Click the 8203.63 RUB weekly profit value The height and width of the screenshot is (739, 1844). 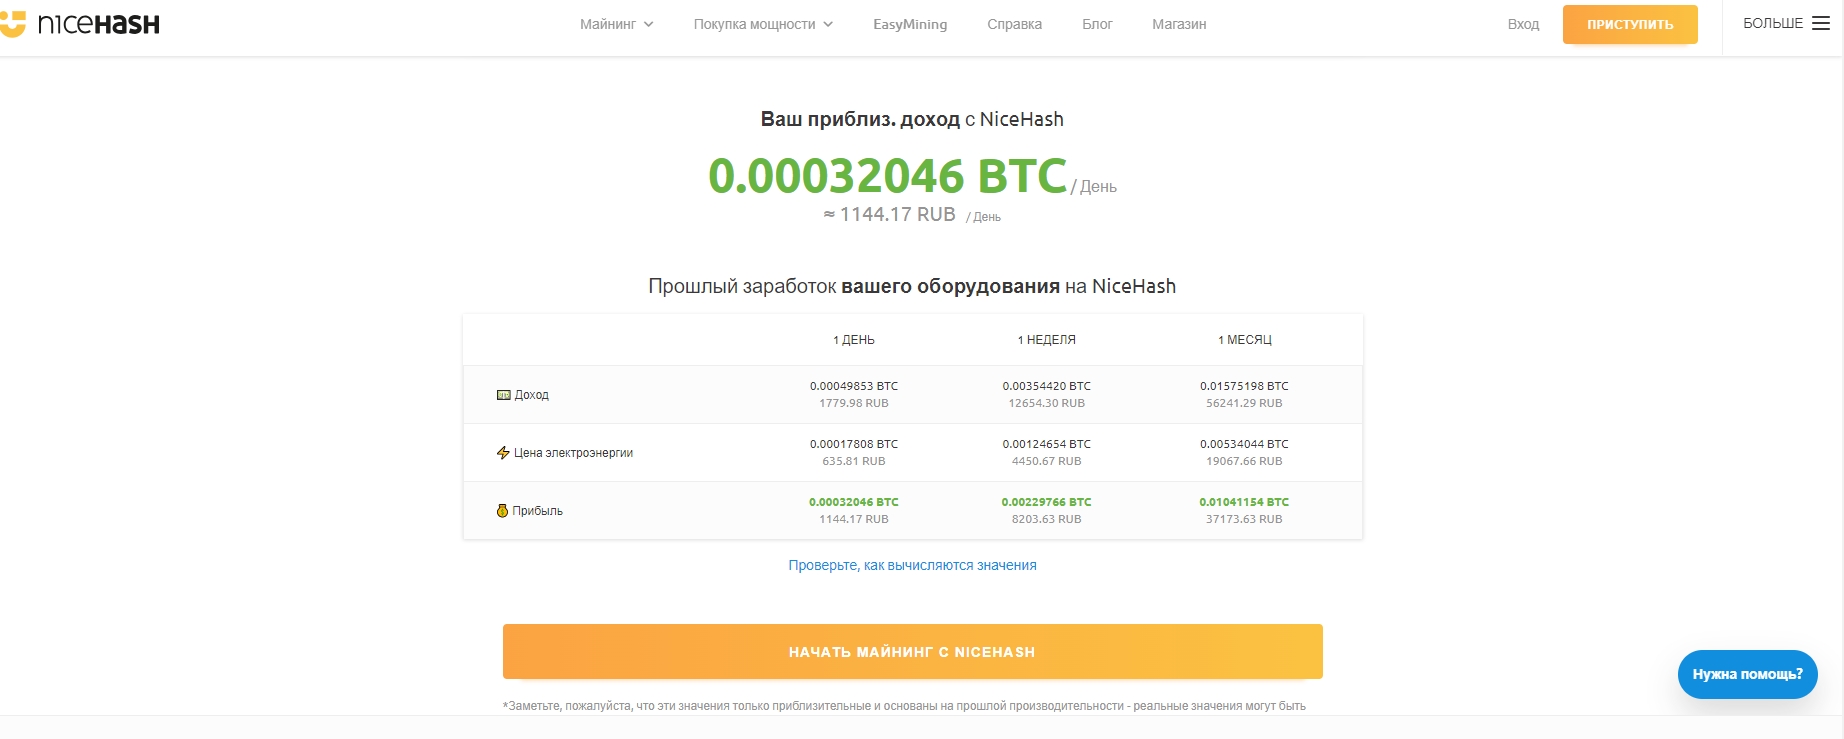pos(1047,519)
